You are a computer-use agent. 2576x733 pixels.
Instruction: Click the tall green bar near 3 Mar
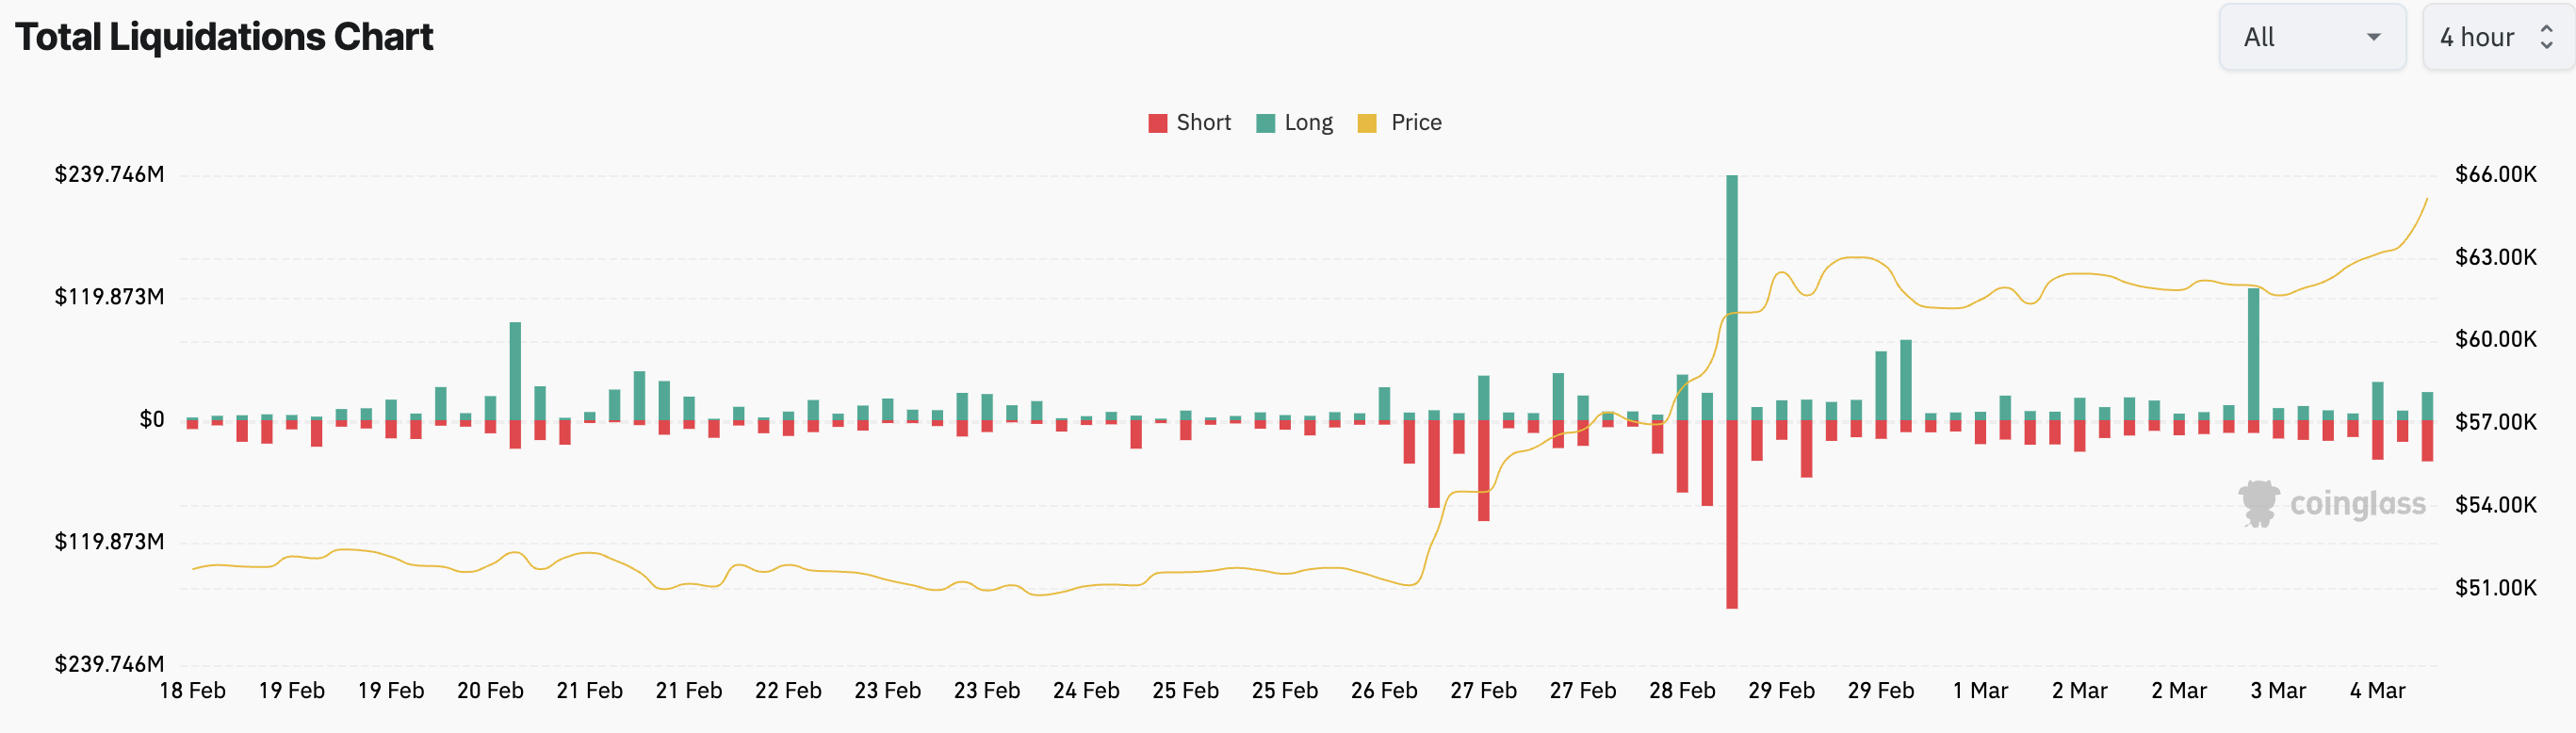tap(2253, 354)
